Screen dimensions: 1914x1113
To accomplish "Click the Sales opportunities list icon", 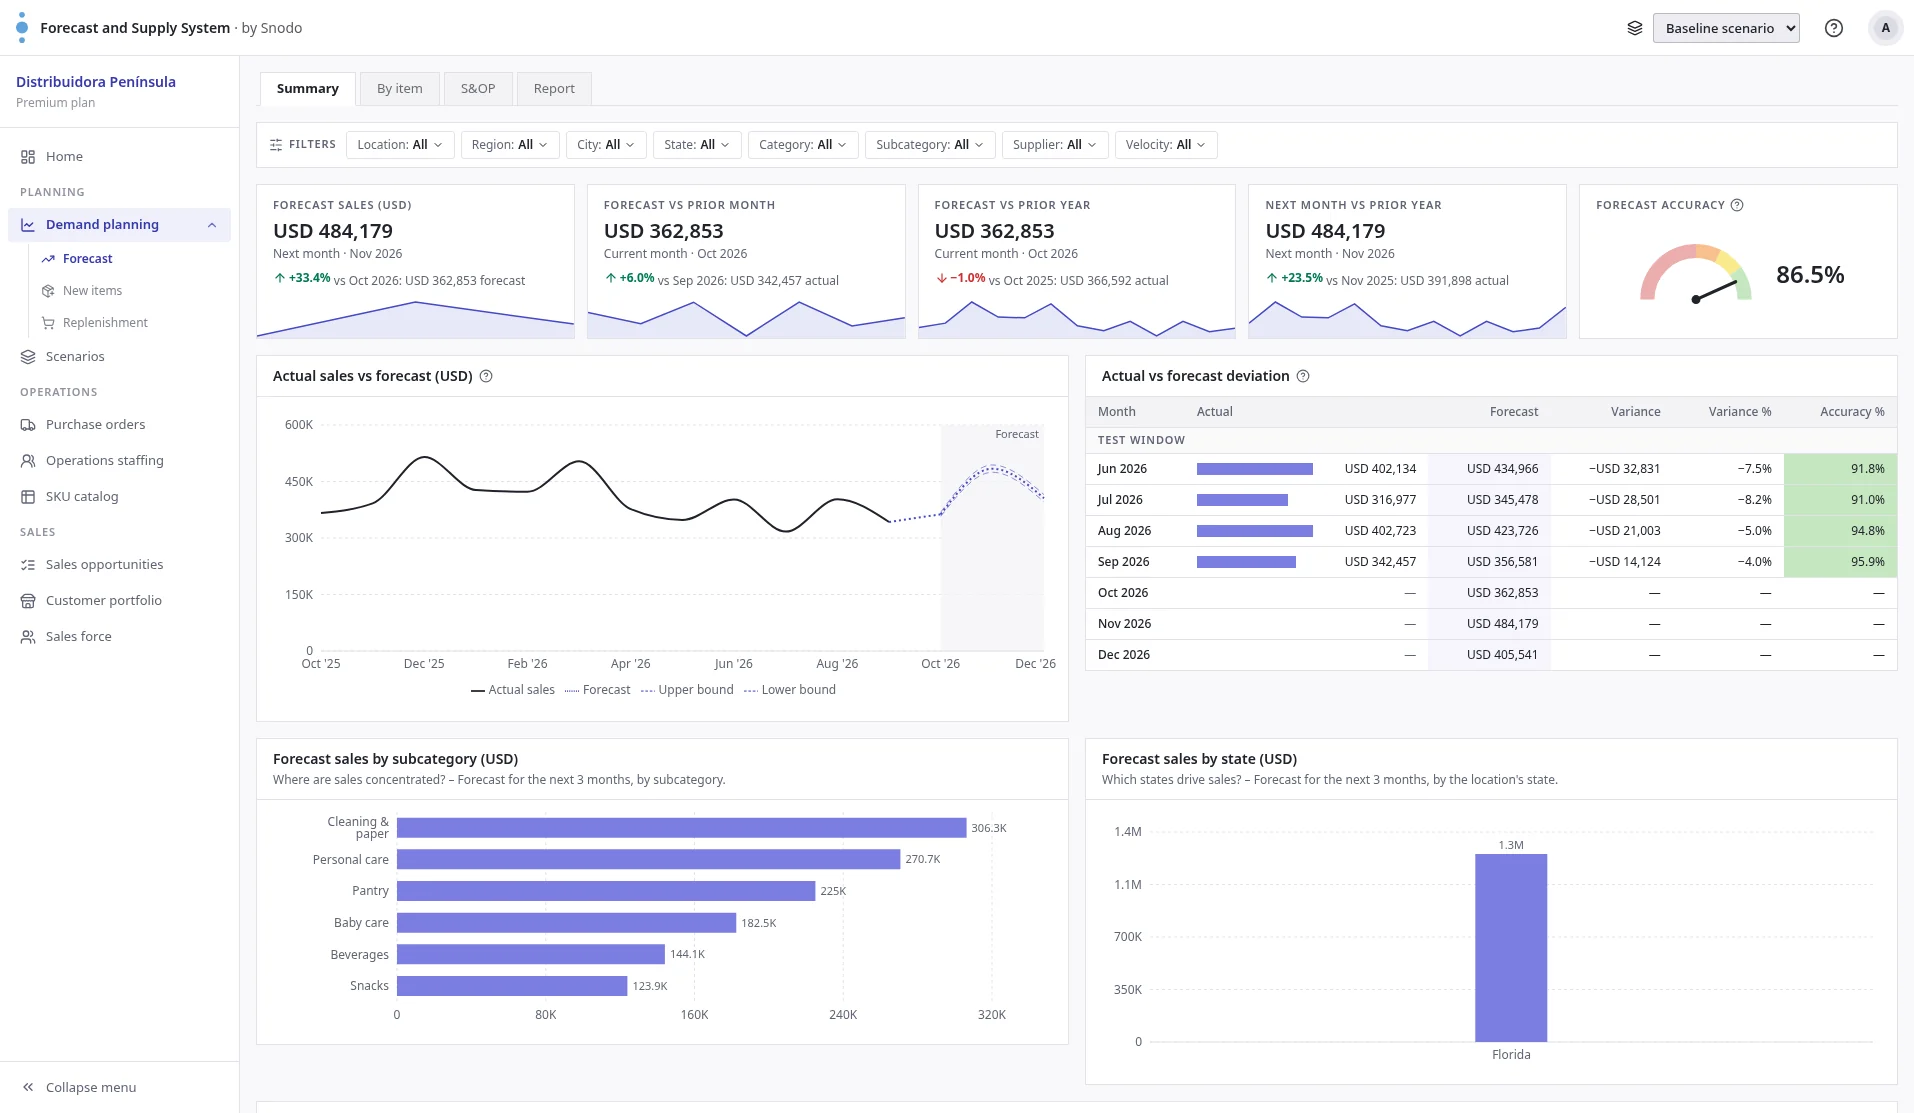I will click(x=28, y=565).
